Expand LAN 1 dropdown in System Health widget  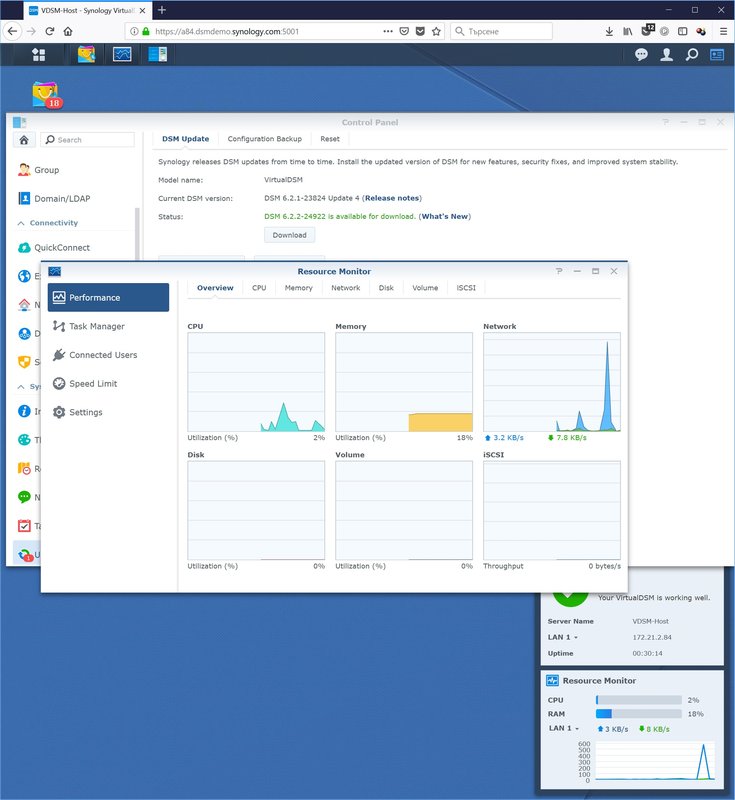coord(563,637)
